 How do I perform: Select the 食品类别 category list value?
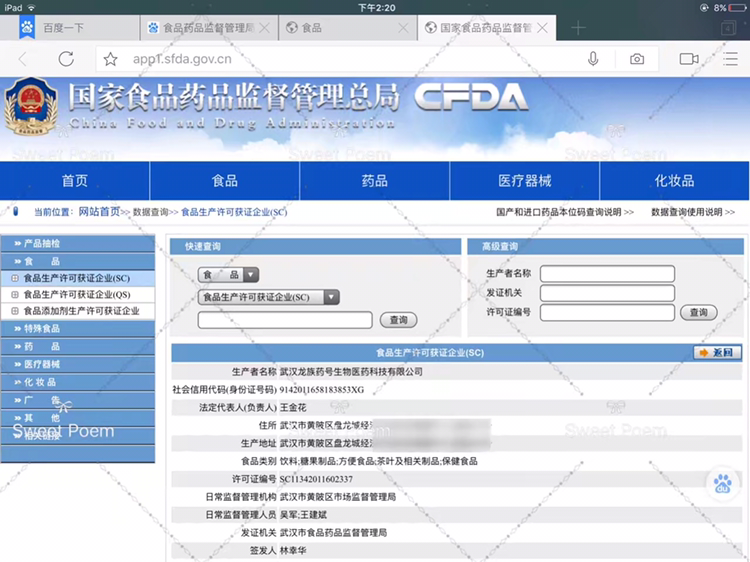point(378,461)
